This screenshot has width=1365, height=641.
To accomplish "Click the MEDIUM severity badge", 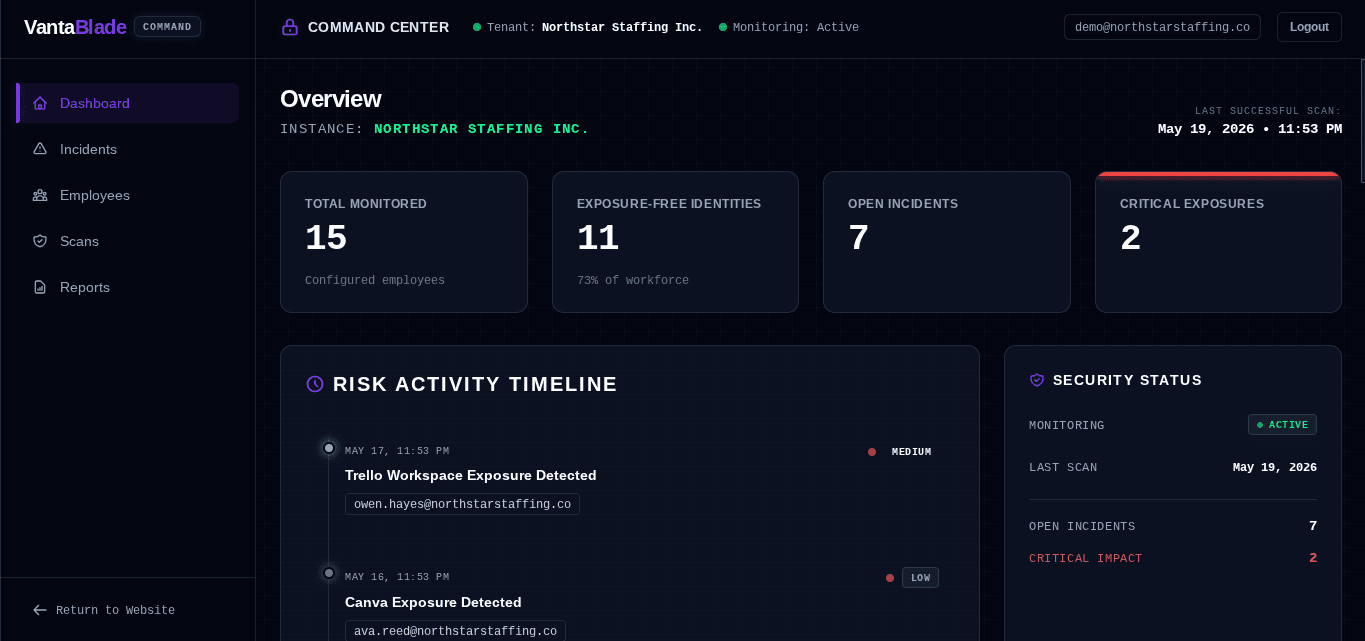I will tap(911, 452).
